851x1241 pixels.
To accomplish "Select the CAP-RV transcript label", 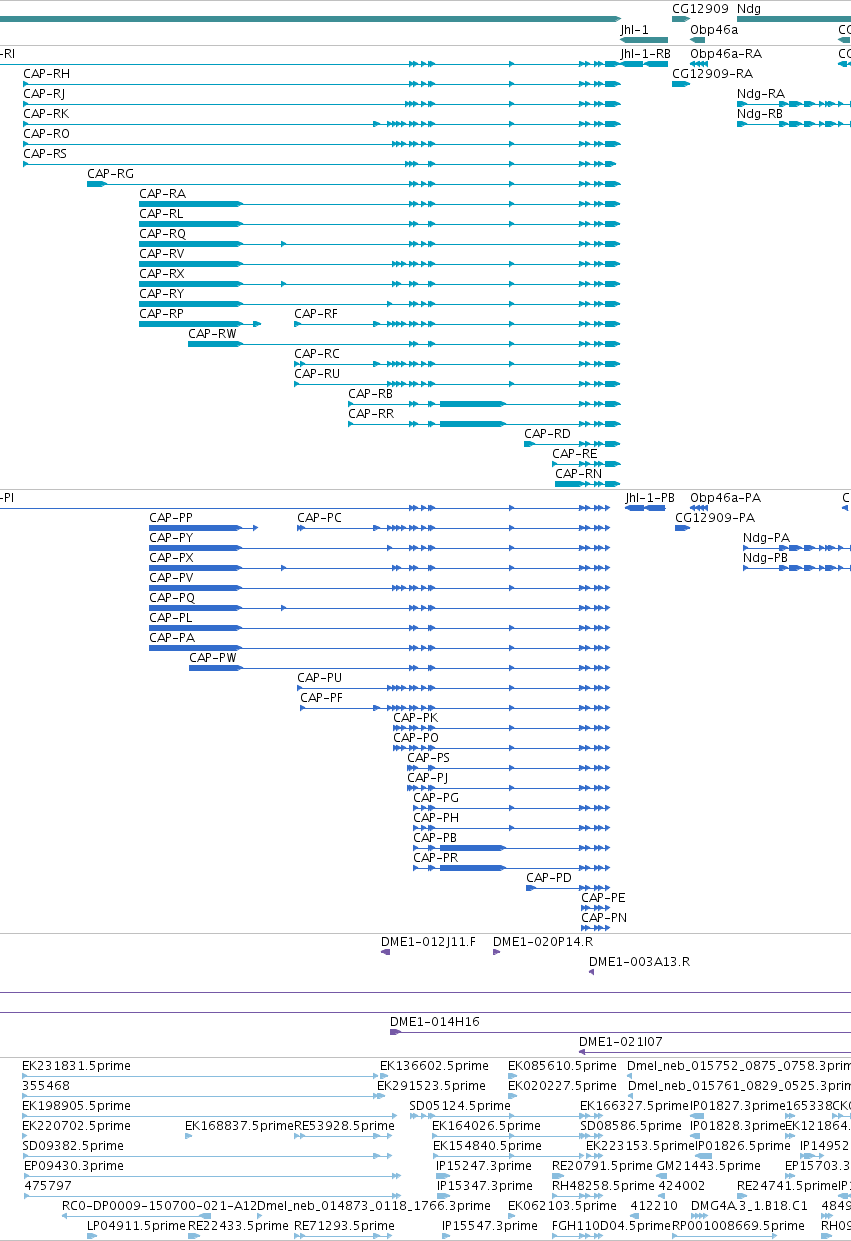I will (162, 254).
